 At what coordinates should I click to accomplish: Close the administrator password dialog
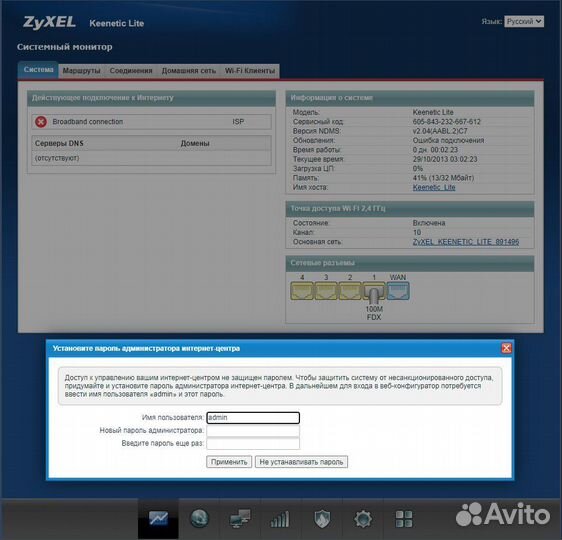click(506, 348)
